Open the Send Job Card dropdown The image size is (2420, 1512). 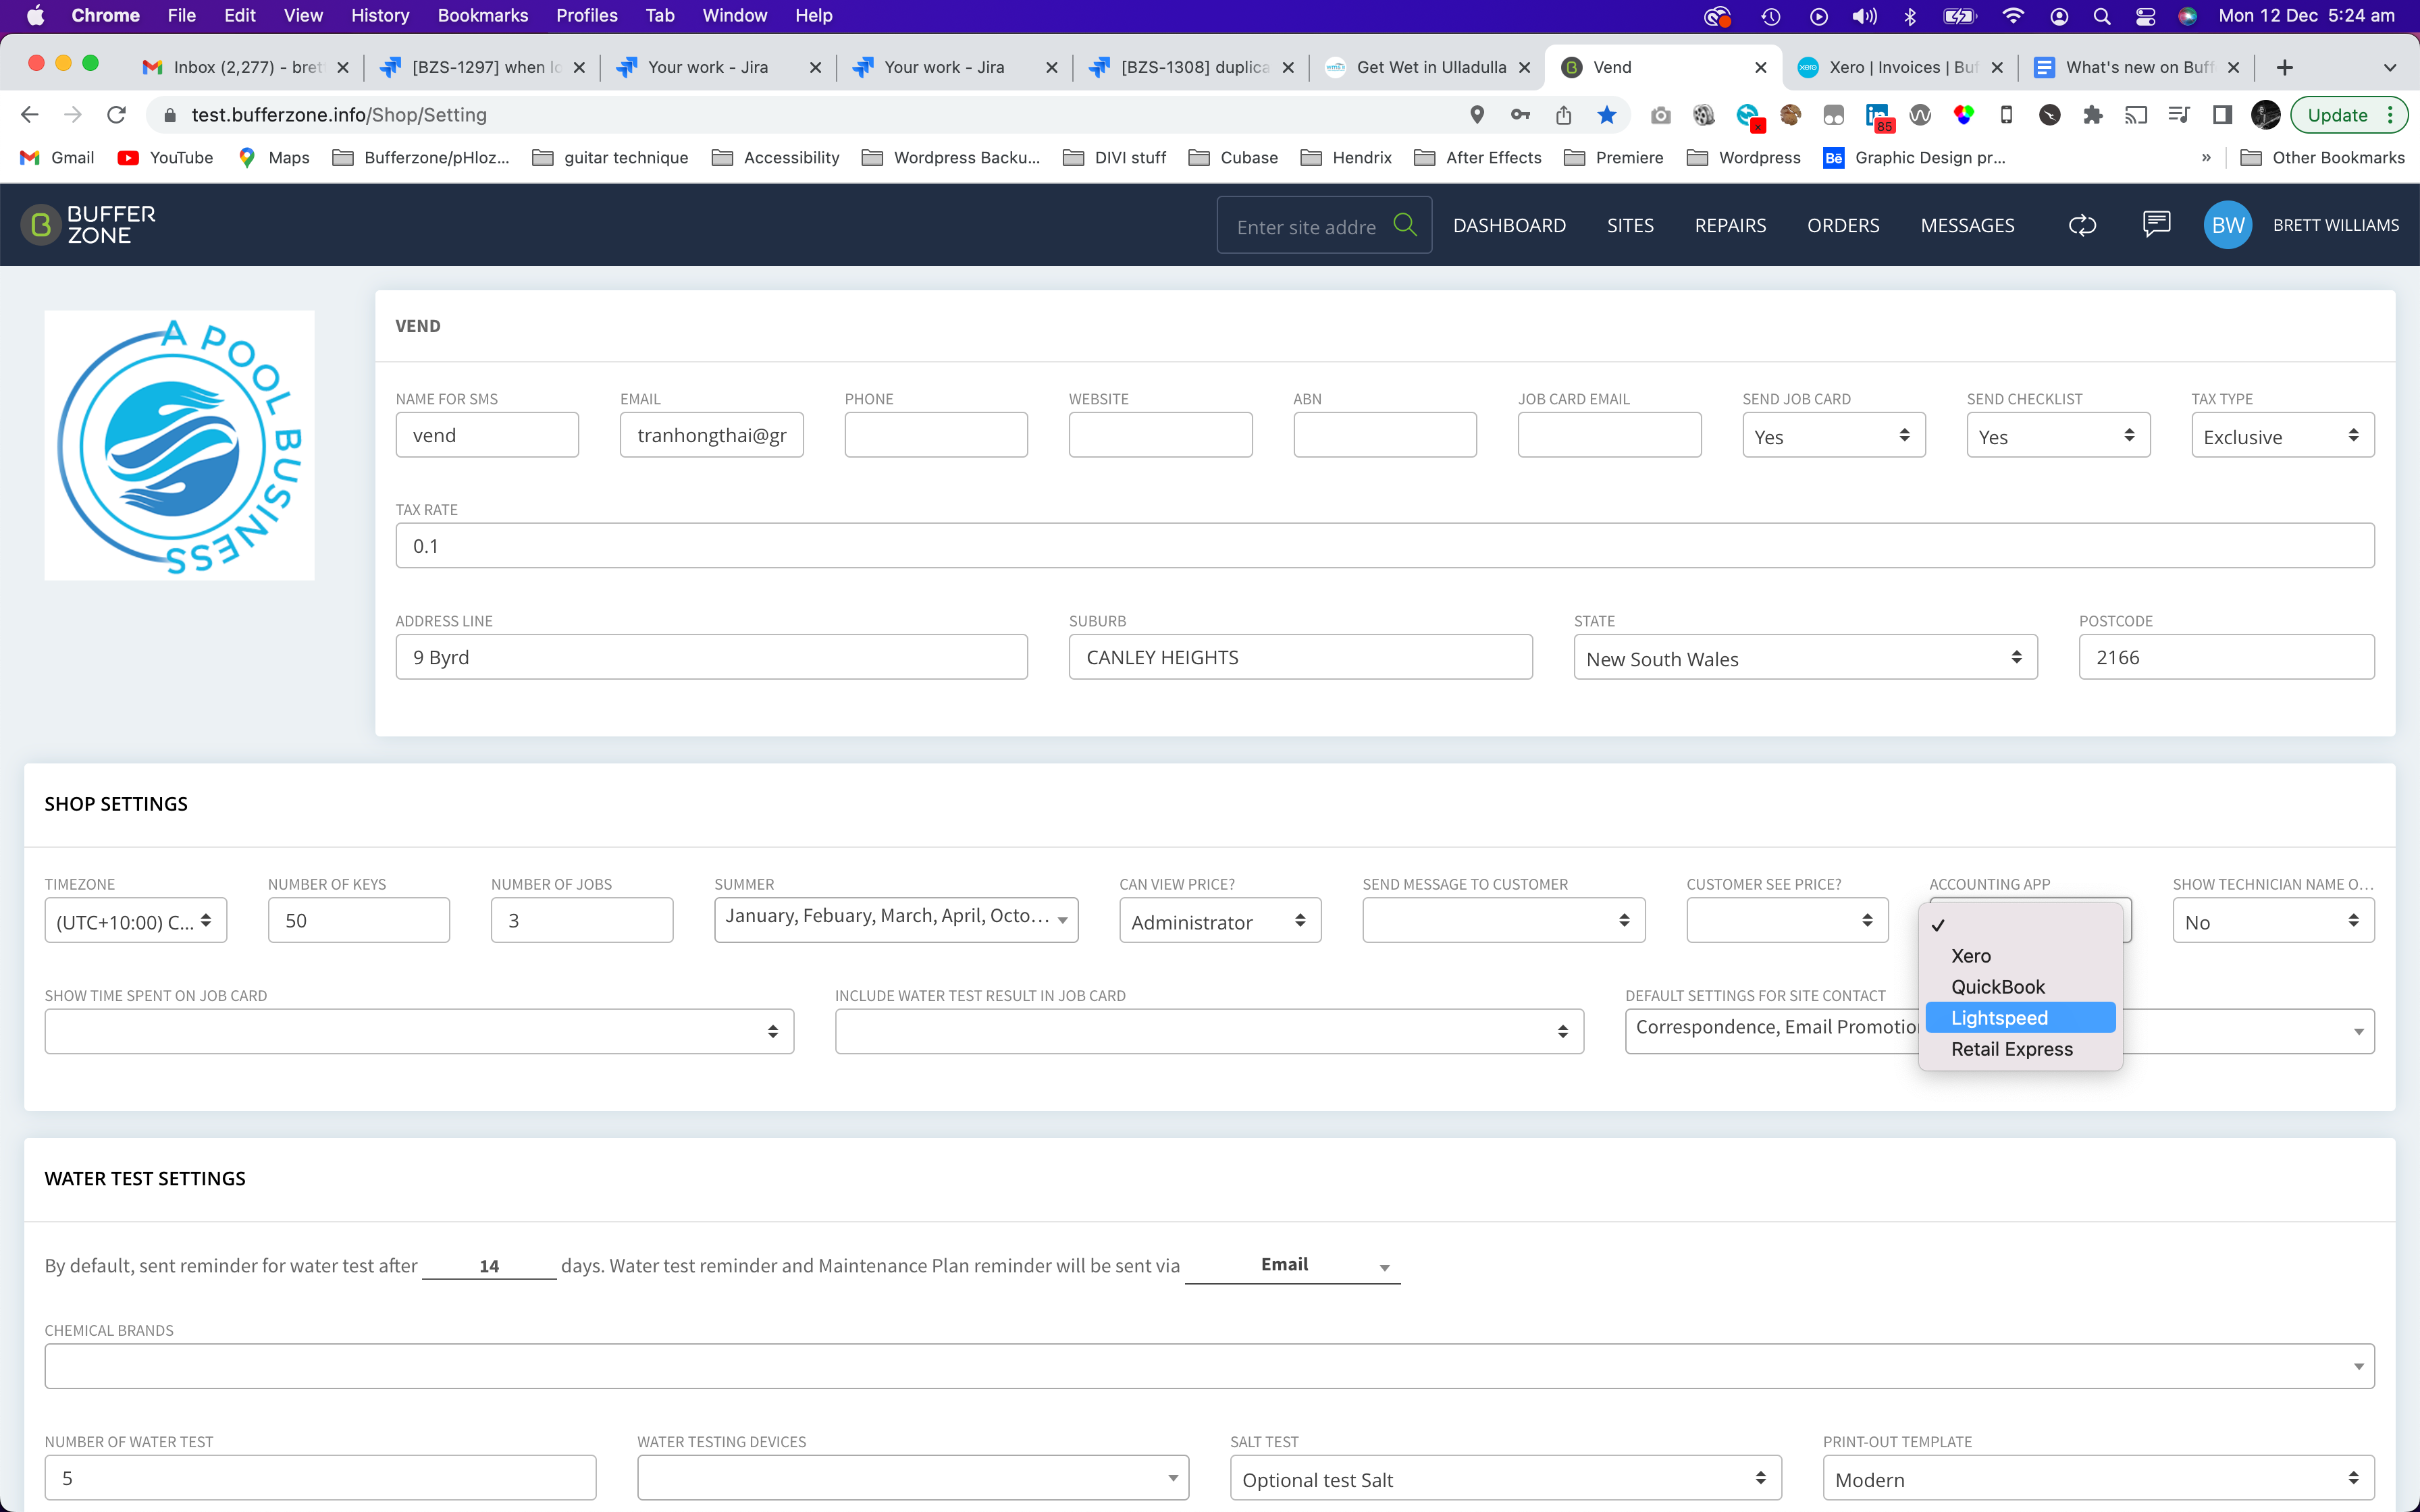[1832, 436]
